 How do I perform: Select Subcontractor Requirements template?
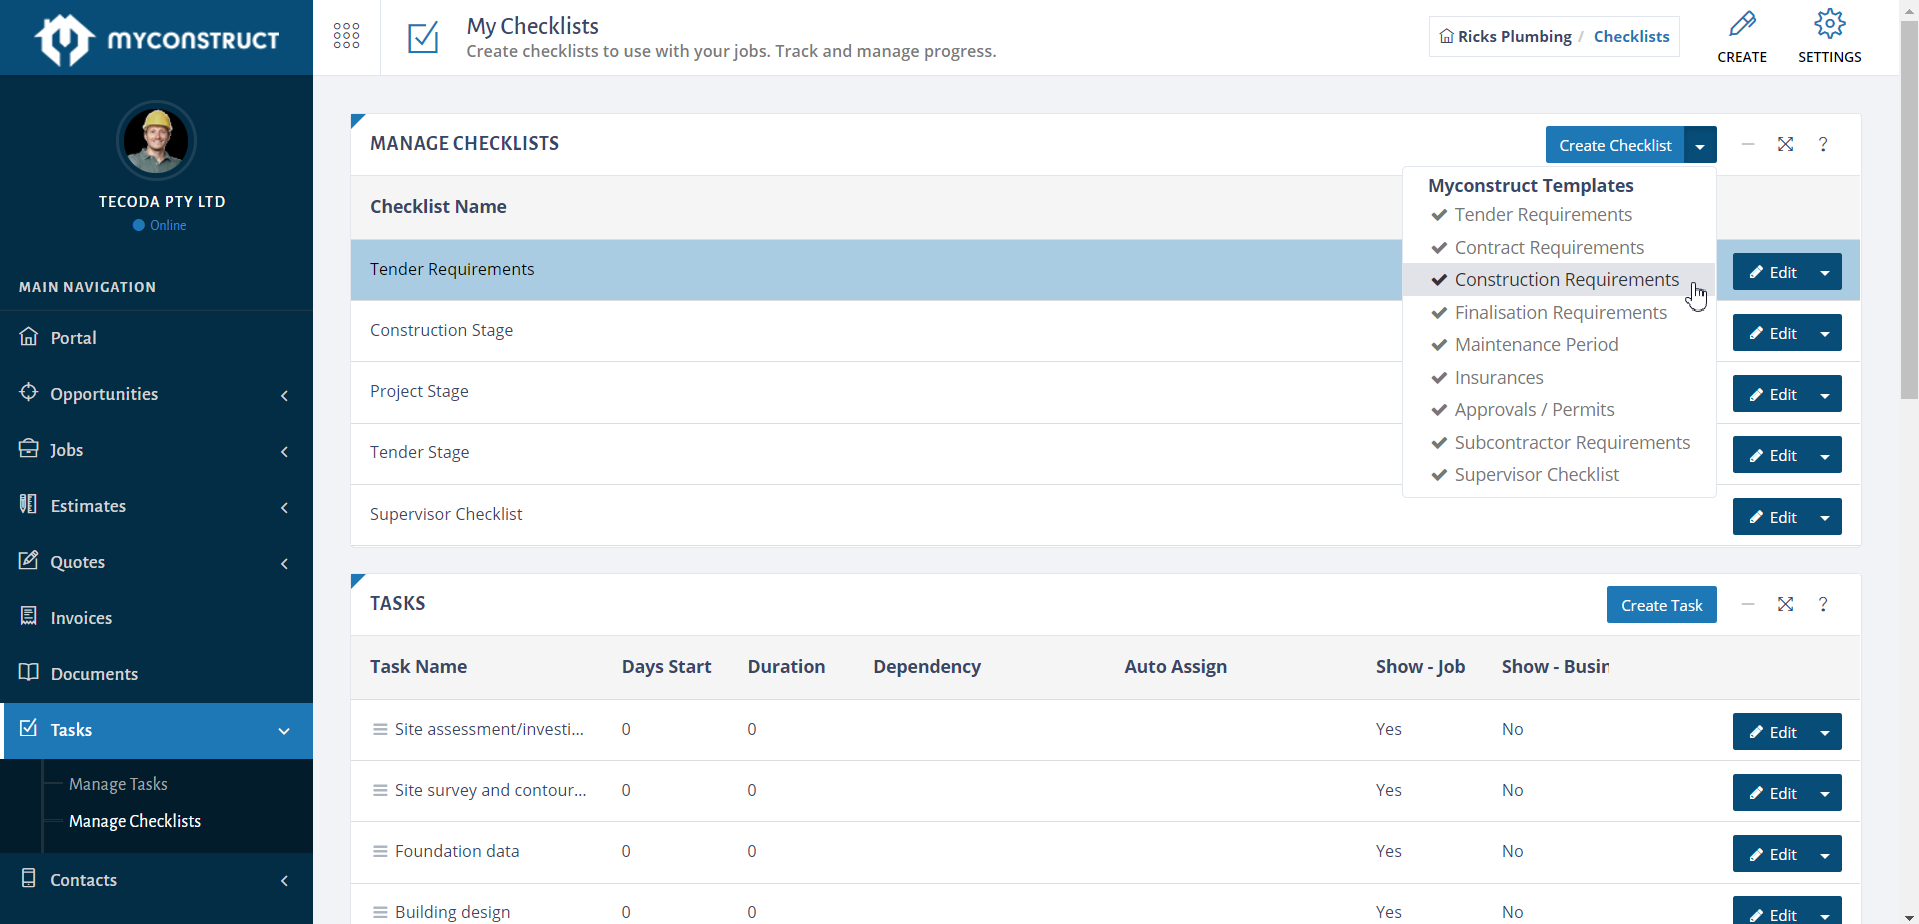point(1559,442)
